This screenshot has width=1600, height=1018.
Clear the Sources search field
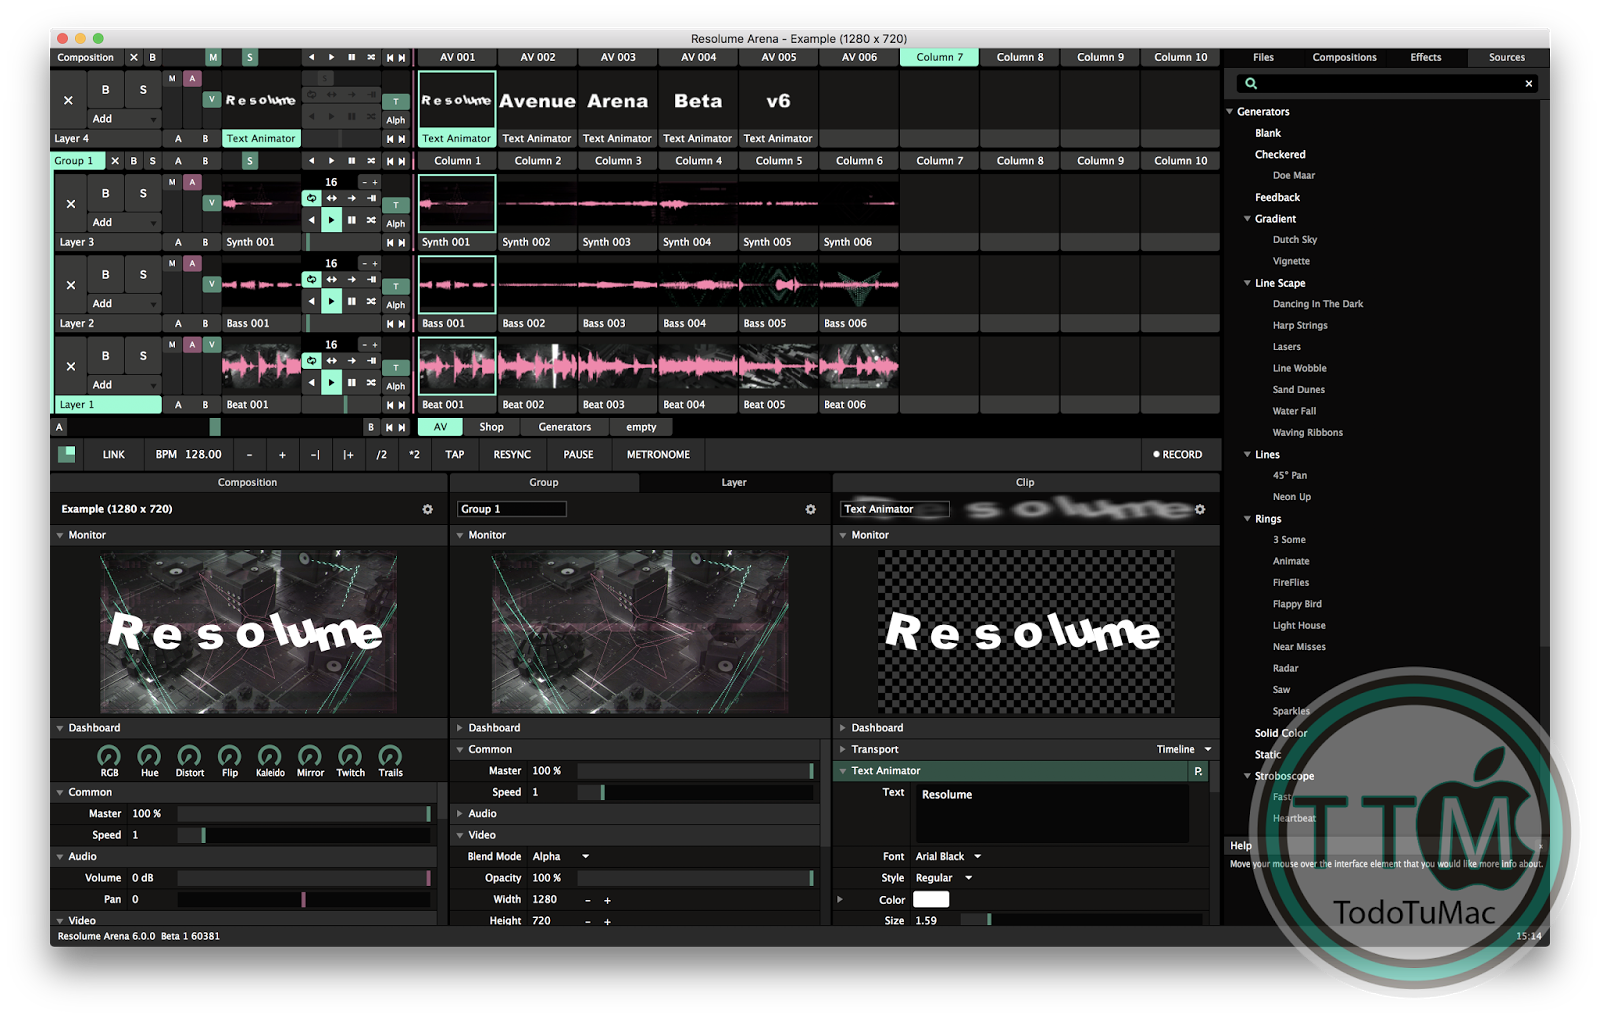(1529, 84)
